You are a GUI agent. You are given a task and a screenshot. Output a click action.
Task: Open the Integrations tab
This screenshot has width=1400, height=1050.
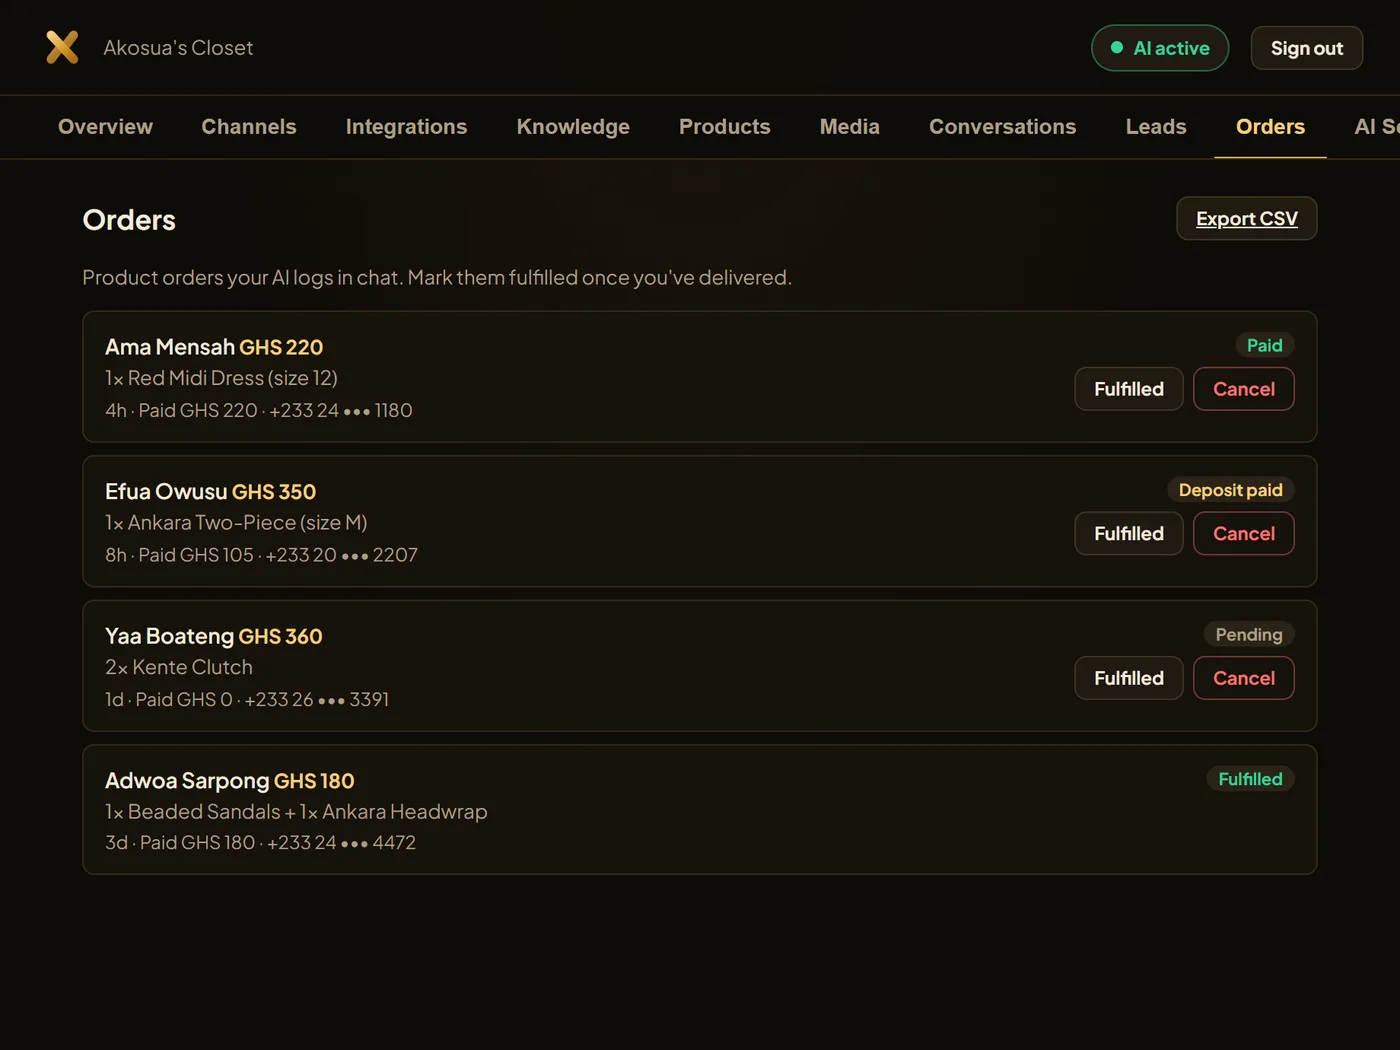pyautogui.click(x=406, y=127)
